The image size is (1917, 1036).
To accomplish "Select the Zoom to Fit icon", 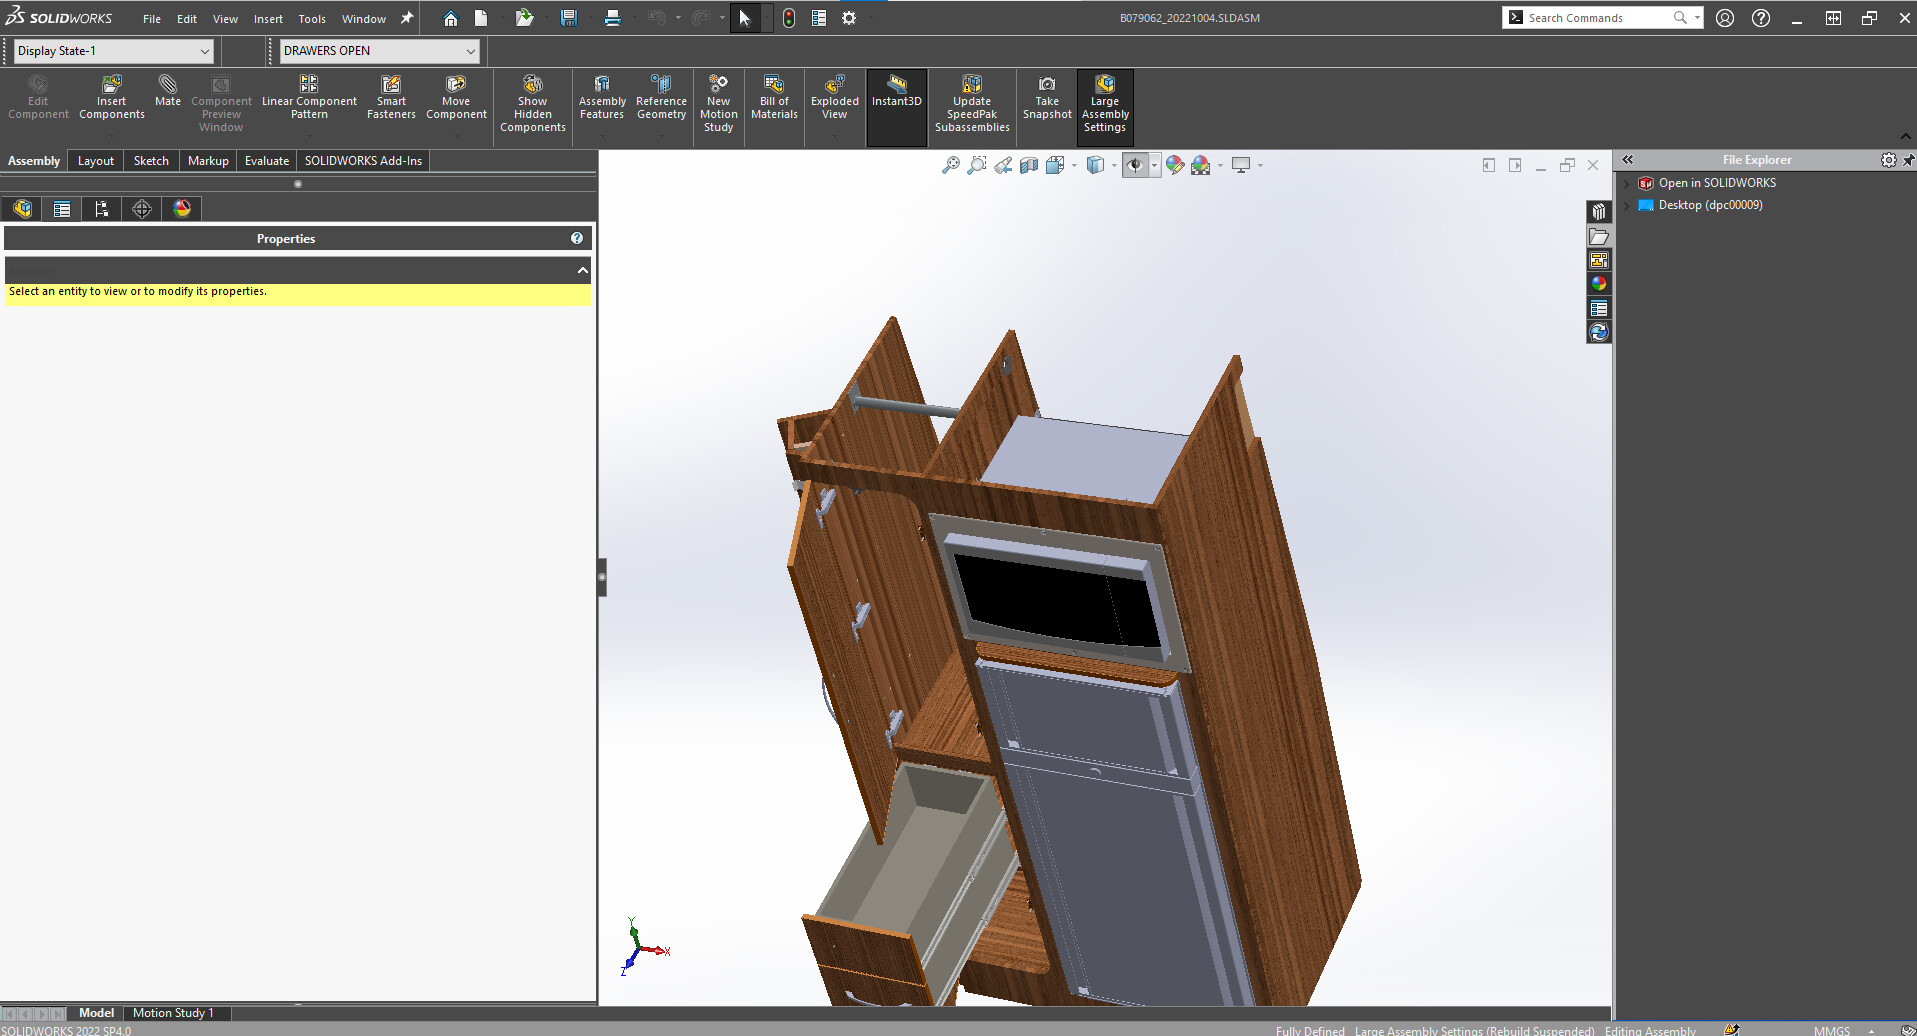I will (950, 166).
